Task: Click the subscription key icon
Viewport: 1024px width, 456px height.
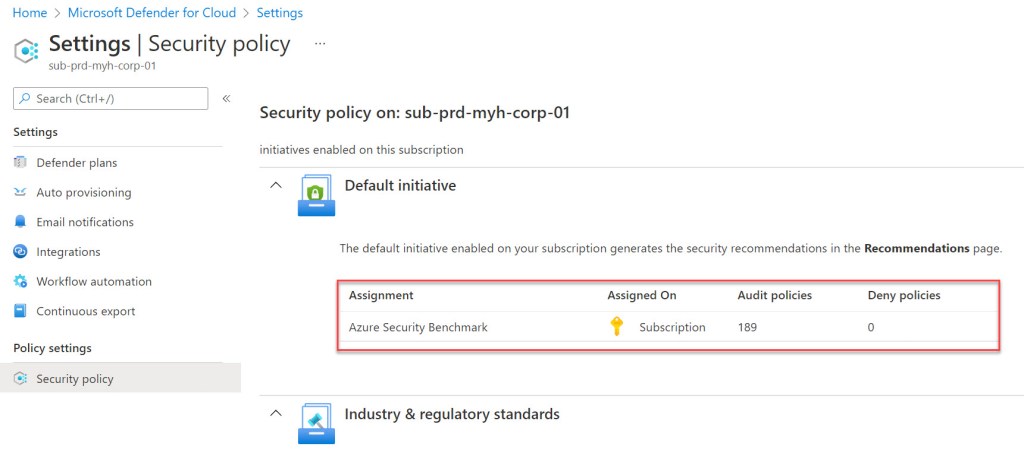Action: pyautogui.click(x=617, y=327)
